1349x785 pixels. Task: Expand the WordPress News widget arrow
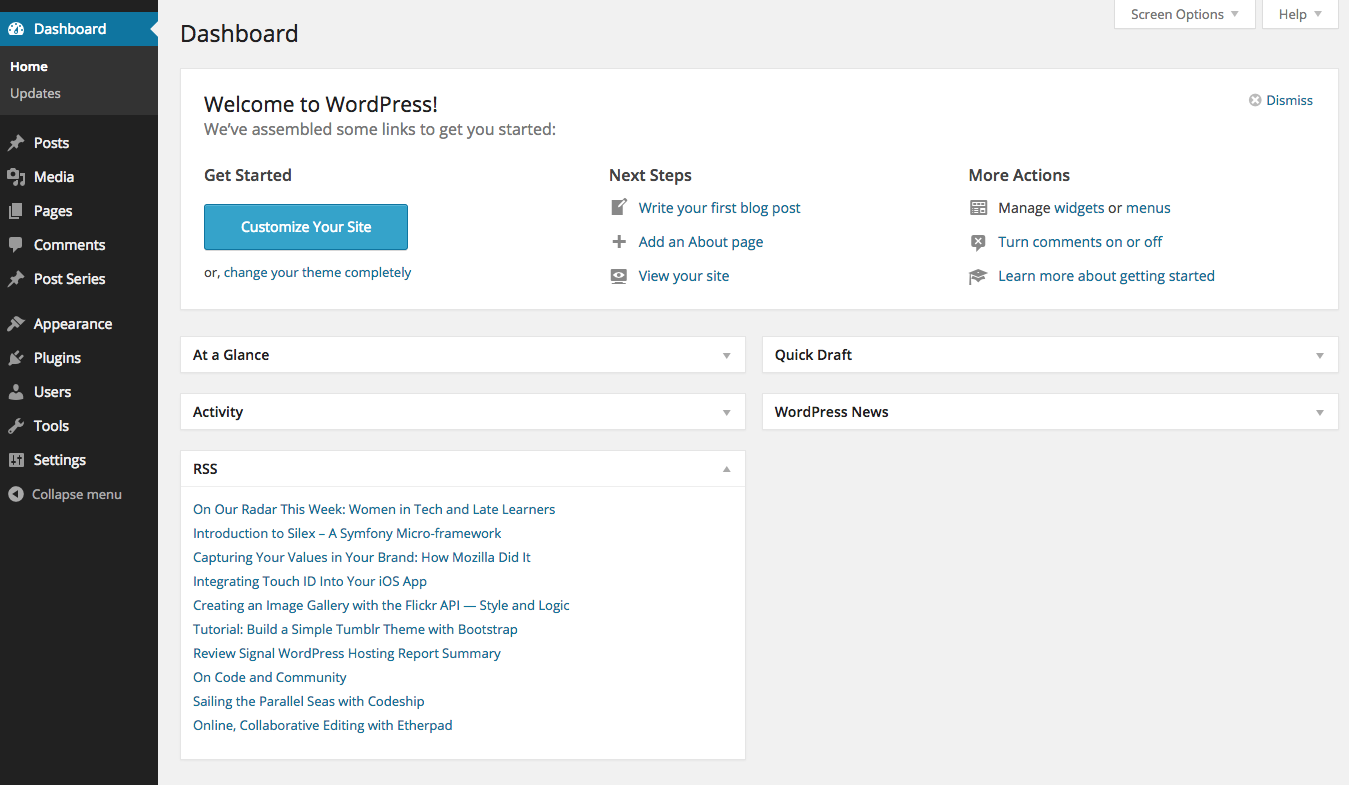pos(1320,412)
